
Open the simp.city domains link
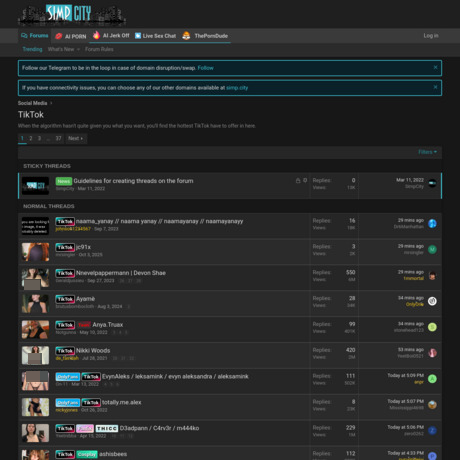click(237, 88)
